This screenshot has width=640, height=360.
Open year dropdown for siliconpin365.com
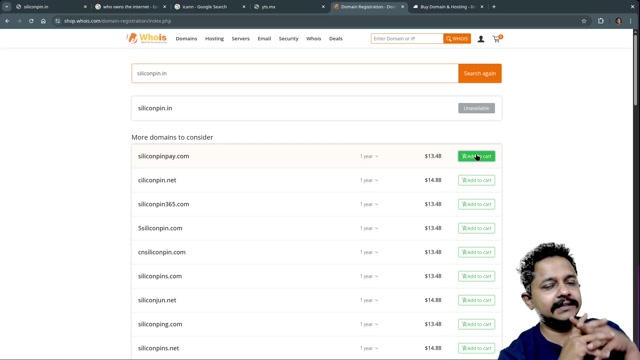(x=369, y=204)
